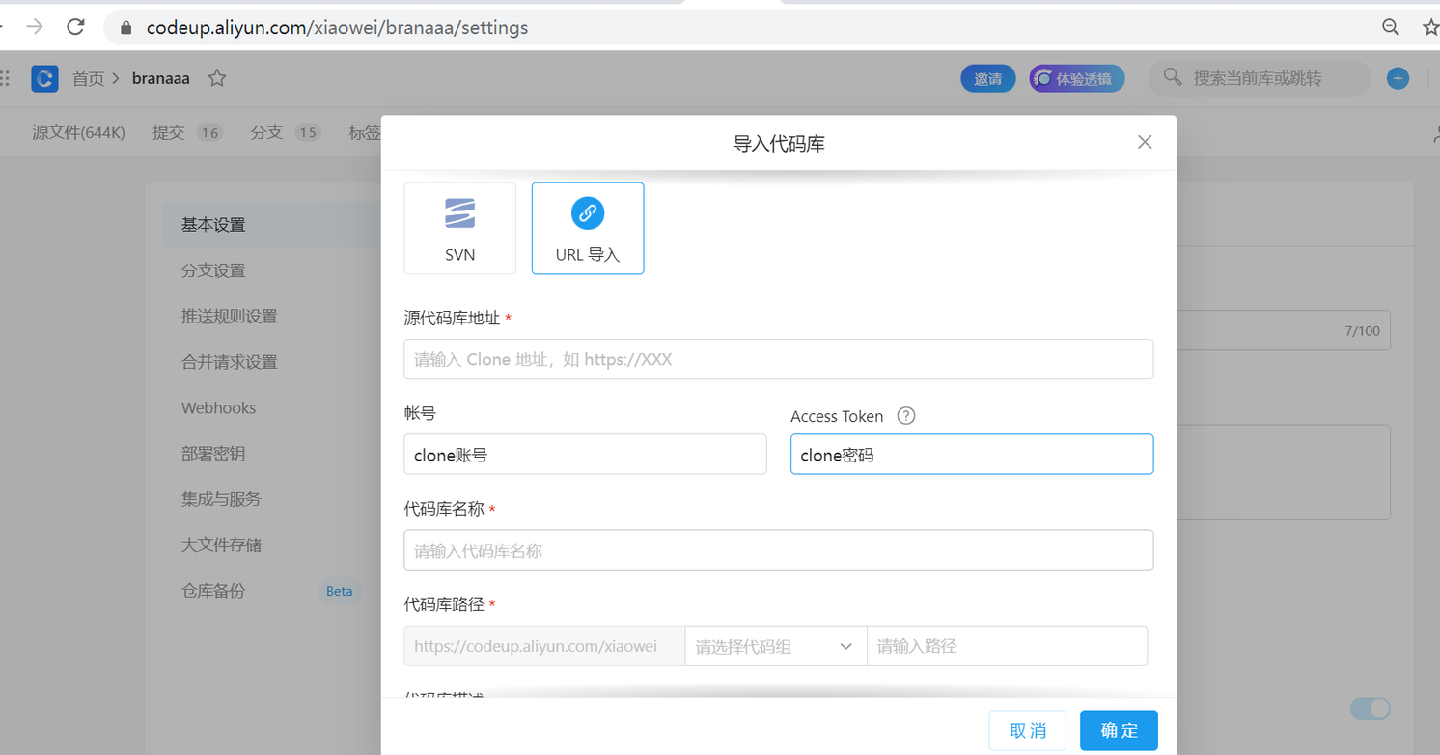This screenshot has height=755, width=1440.
Task: Open the 提交 tab
Action: (168, 132)
